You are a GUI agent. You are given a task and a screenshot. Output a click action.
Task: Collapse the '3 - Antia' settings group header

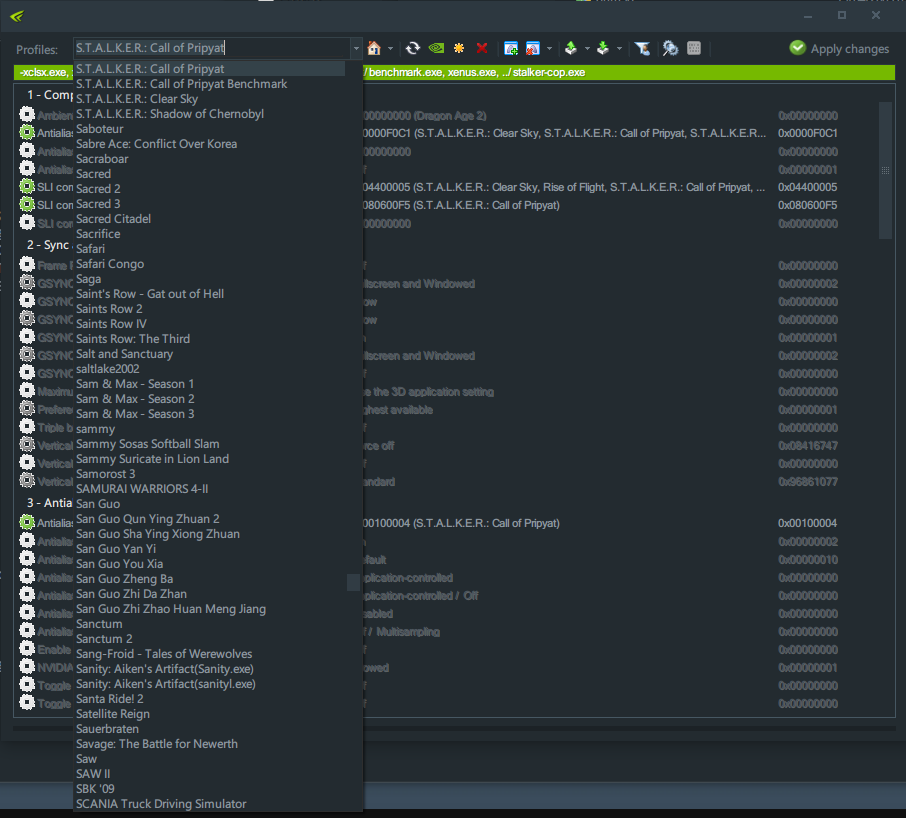point(50,503)
